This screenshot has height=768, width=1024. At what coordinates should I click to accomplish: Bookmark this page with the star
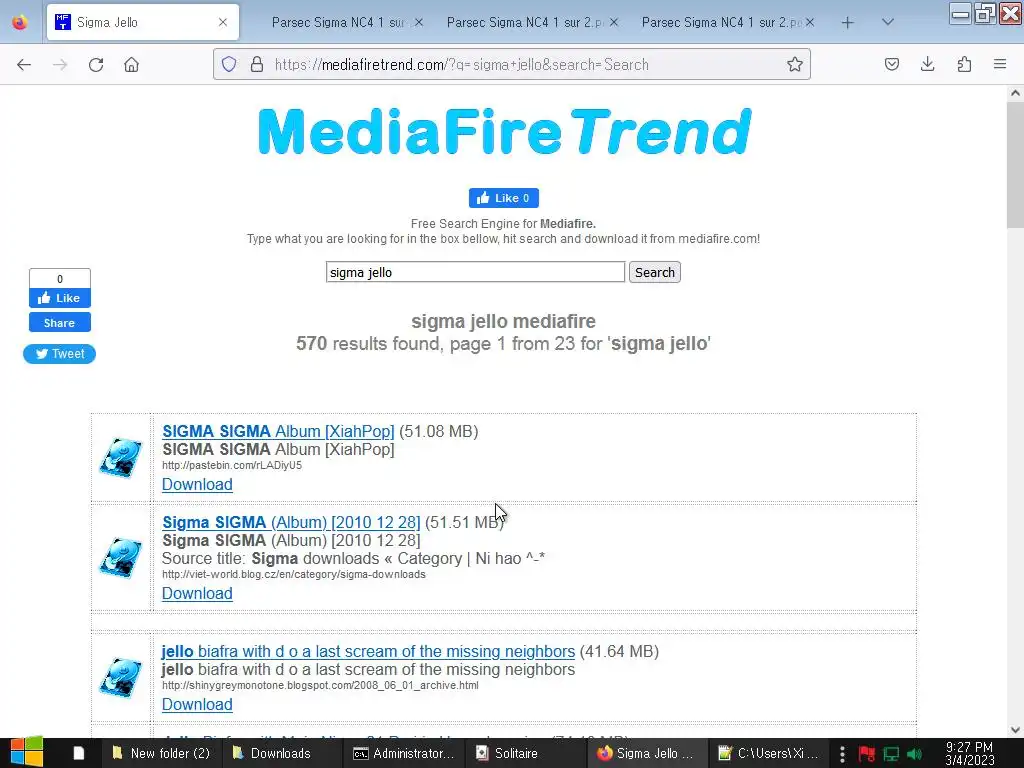pyautogui.click(x=795, y=64)
